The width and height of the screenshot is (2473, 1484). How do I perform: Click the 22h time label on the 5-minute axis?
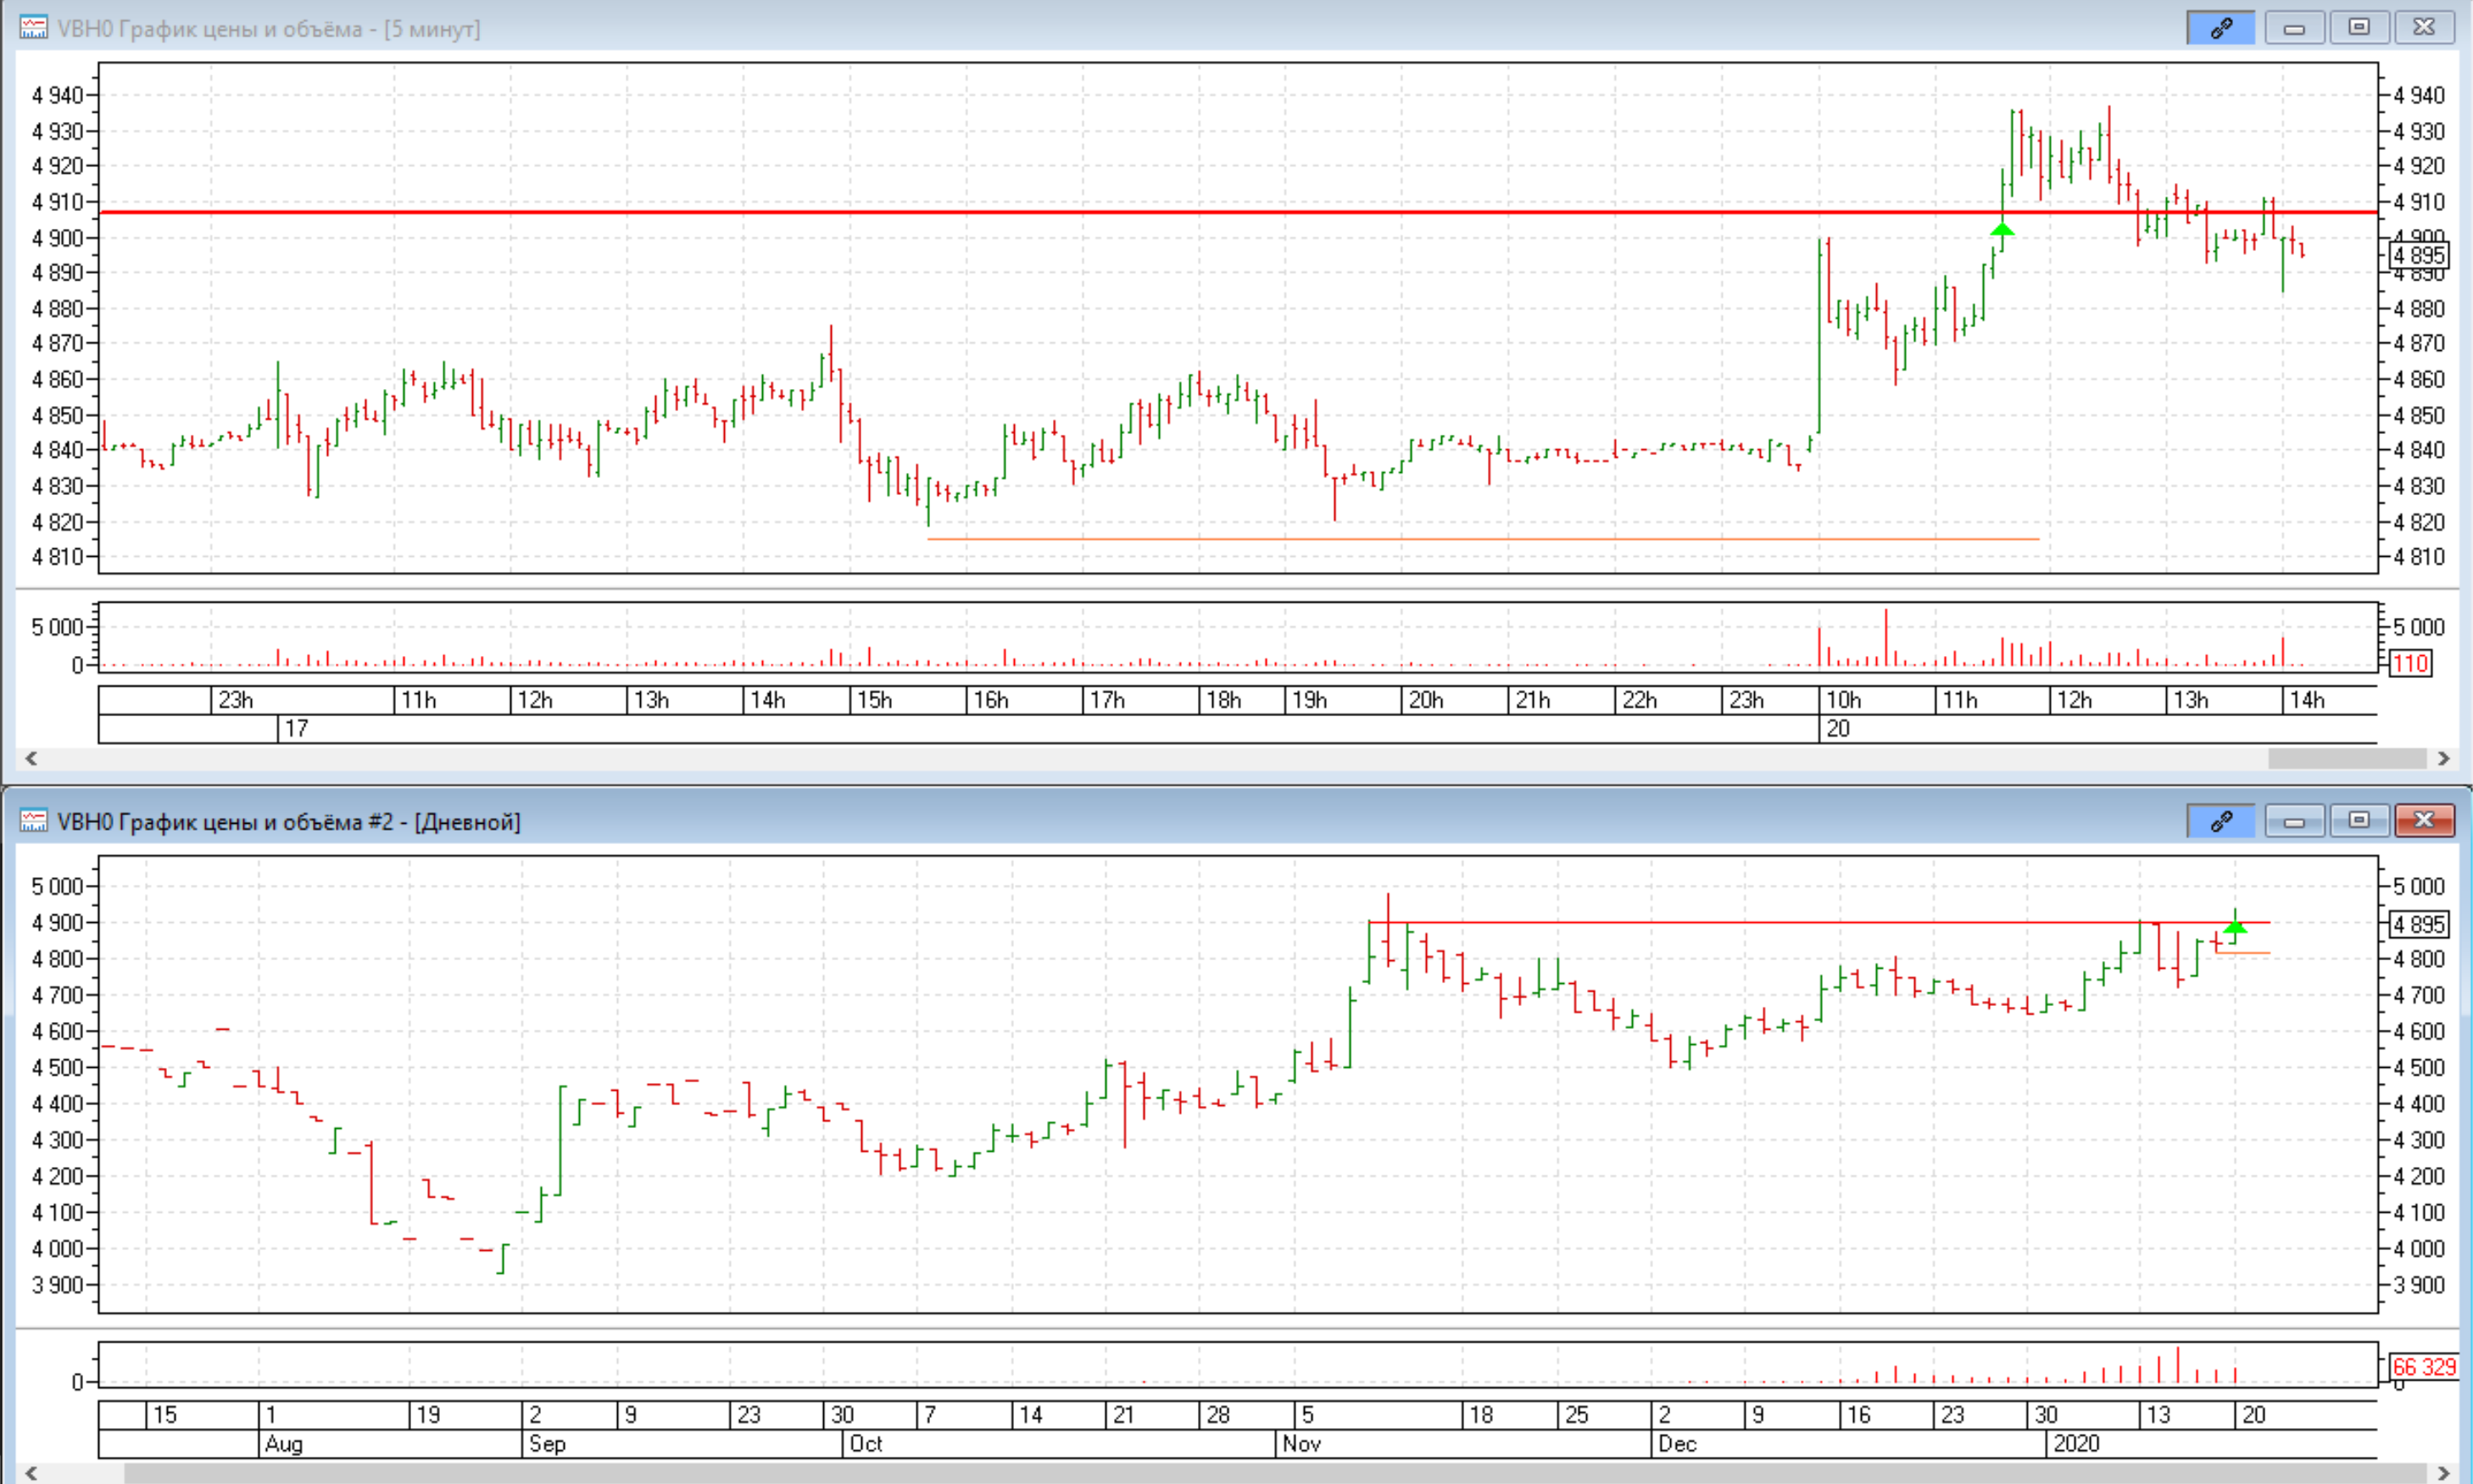tap(1640, 700)
